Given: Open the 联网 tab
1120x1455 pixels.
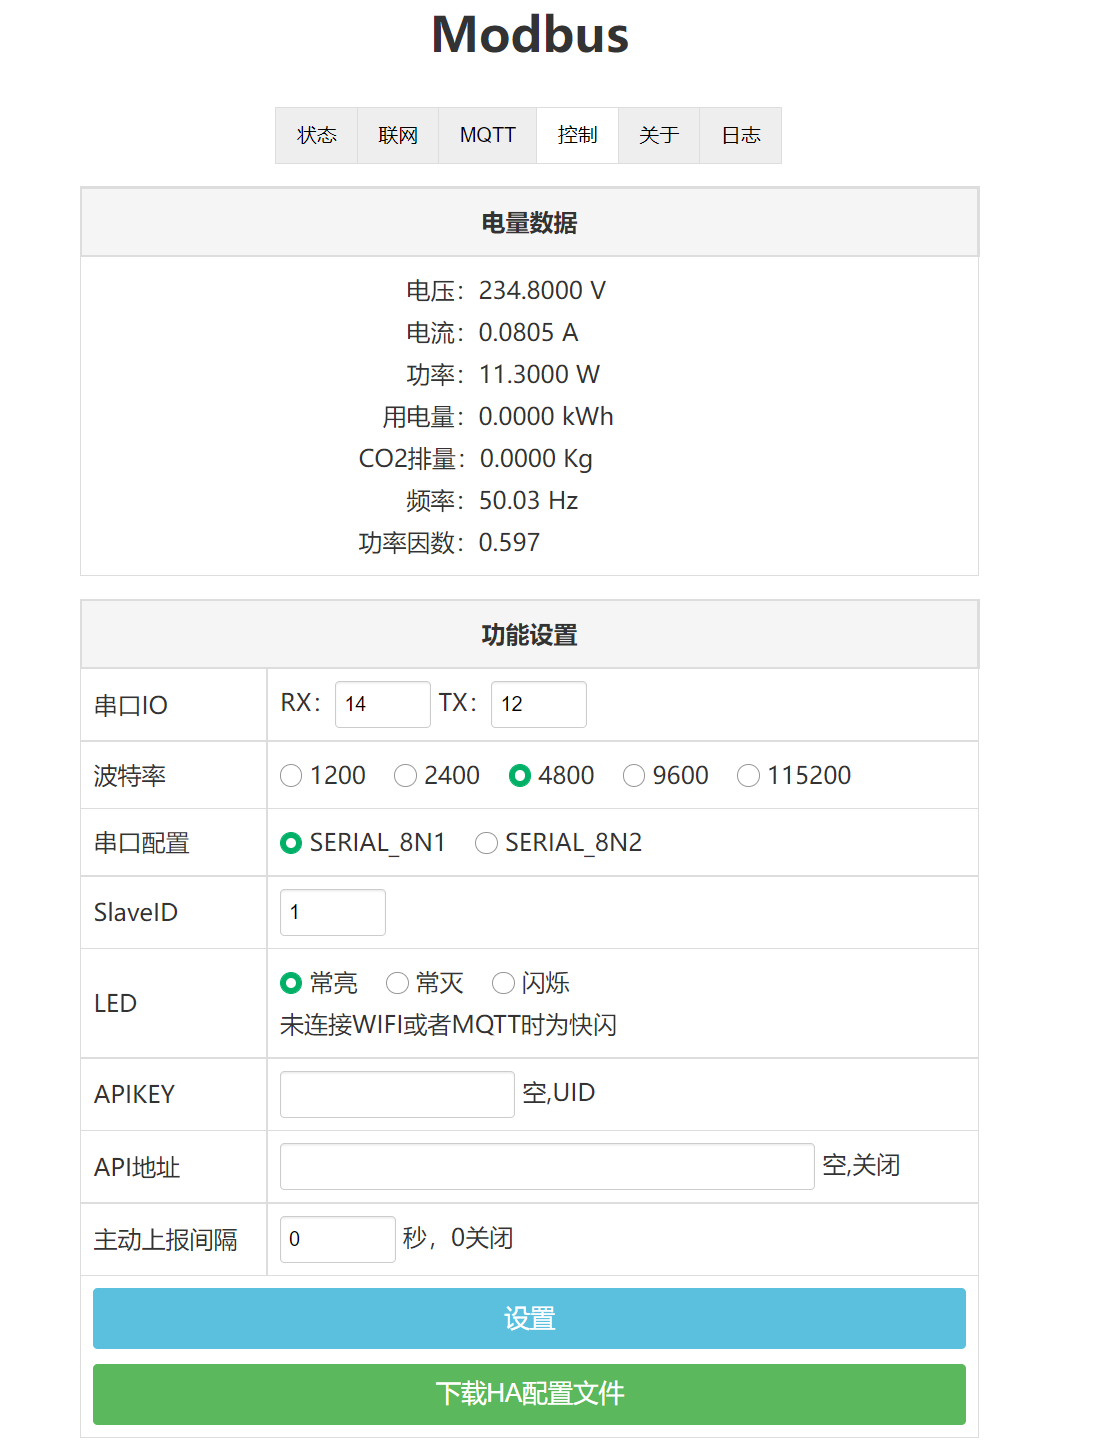Looking at the screenshot, I should tap(397, 135).
